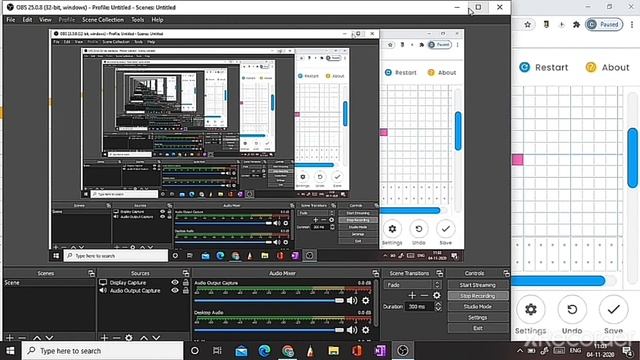Toggle visibility of Display Capture source
The height and width of the screenshot is (360, 640).
(x=175, y=282)
